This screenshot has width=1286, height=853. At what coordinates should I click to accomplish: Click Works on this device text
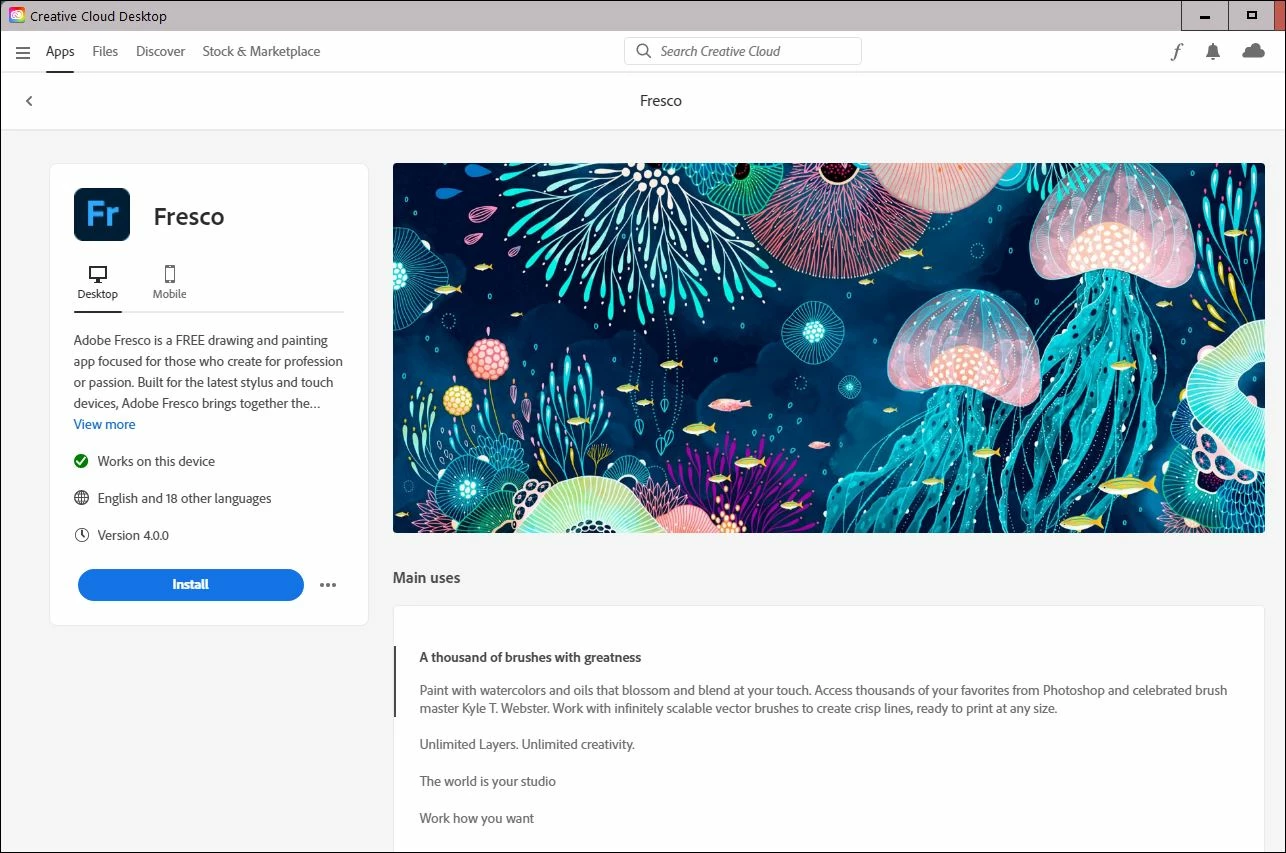[x=156, y=461]
